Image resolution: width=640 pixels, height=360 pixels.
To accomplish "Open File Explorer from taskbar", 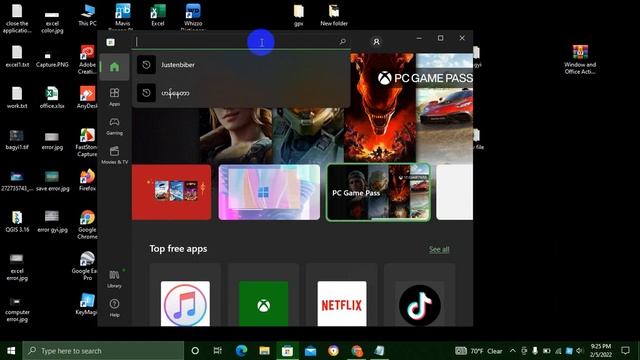I will click(x=264, y=351).
